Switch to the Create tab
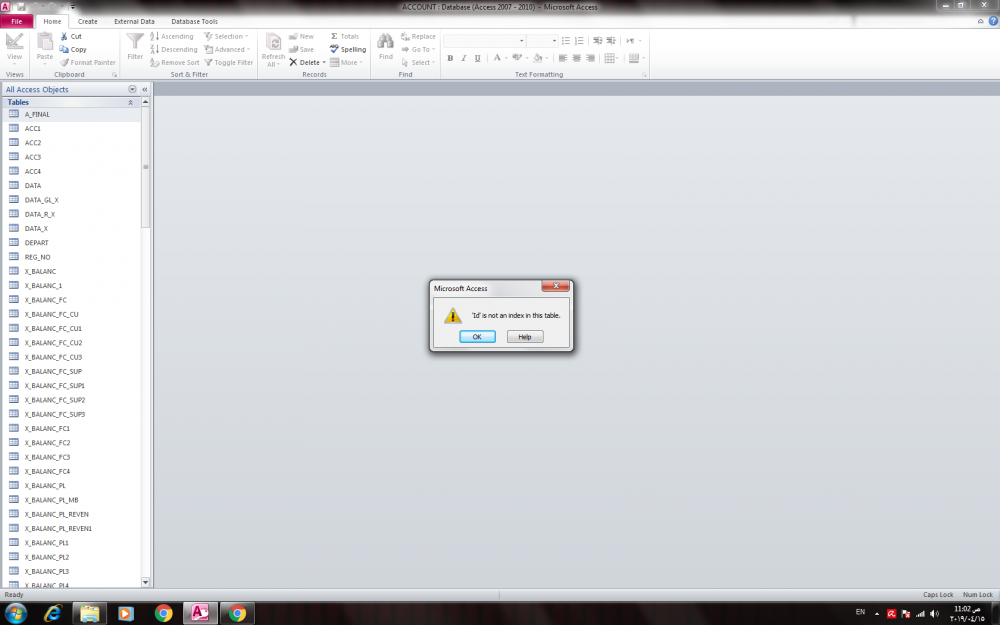The width and height of the screenshot is (1000, 625). pos(88,21)
